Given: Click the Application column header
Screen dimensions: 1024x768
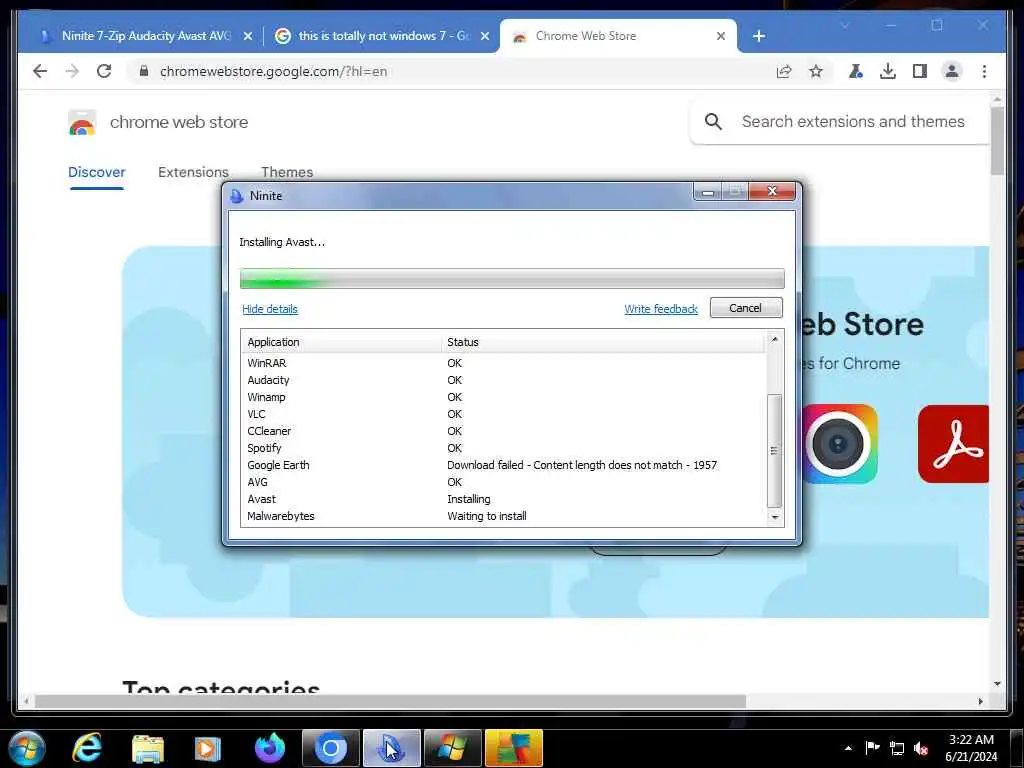Looking at the screenshot, I should pos(342,342).
